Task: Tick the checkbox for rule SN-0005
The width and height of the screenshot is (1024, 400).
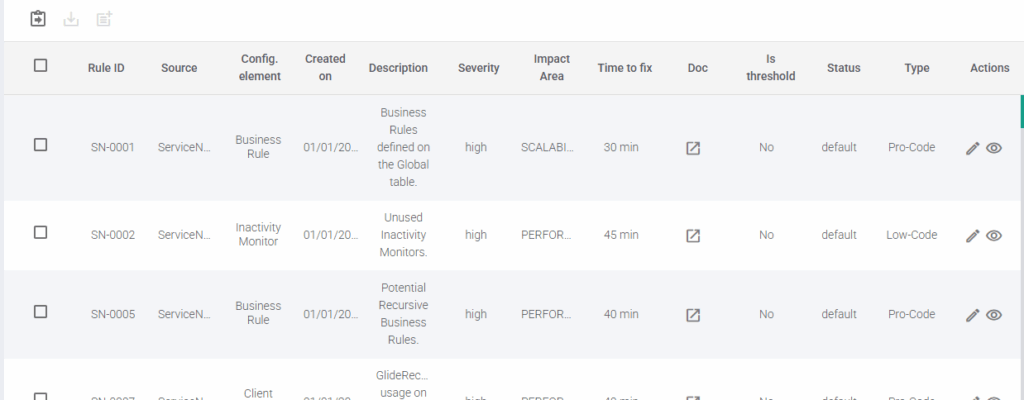Action: pyautogui.click(x=41, y=312)
